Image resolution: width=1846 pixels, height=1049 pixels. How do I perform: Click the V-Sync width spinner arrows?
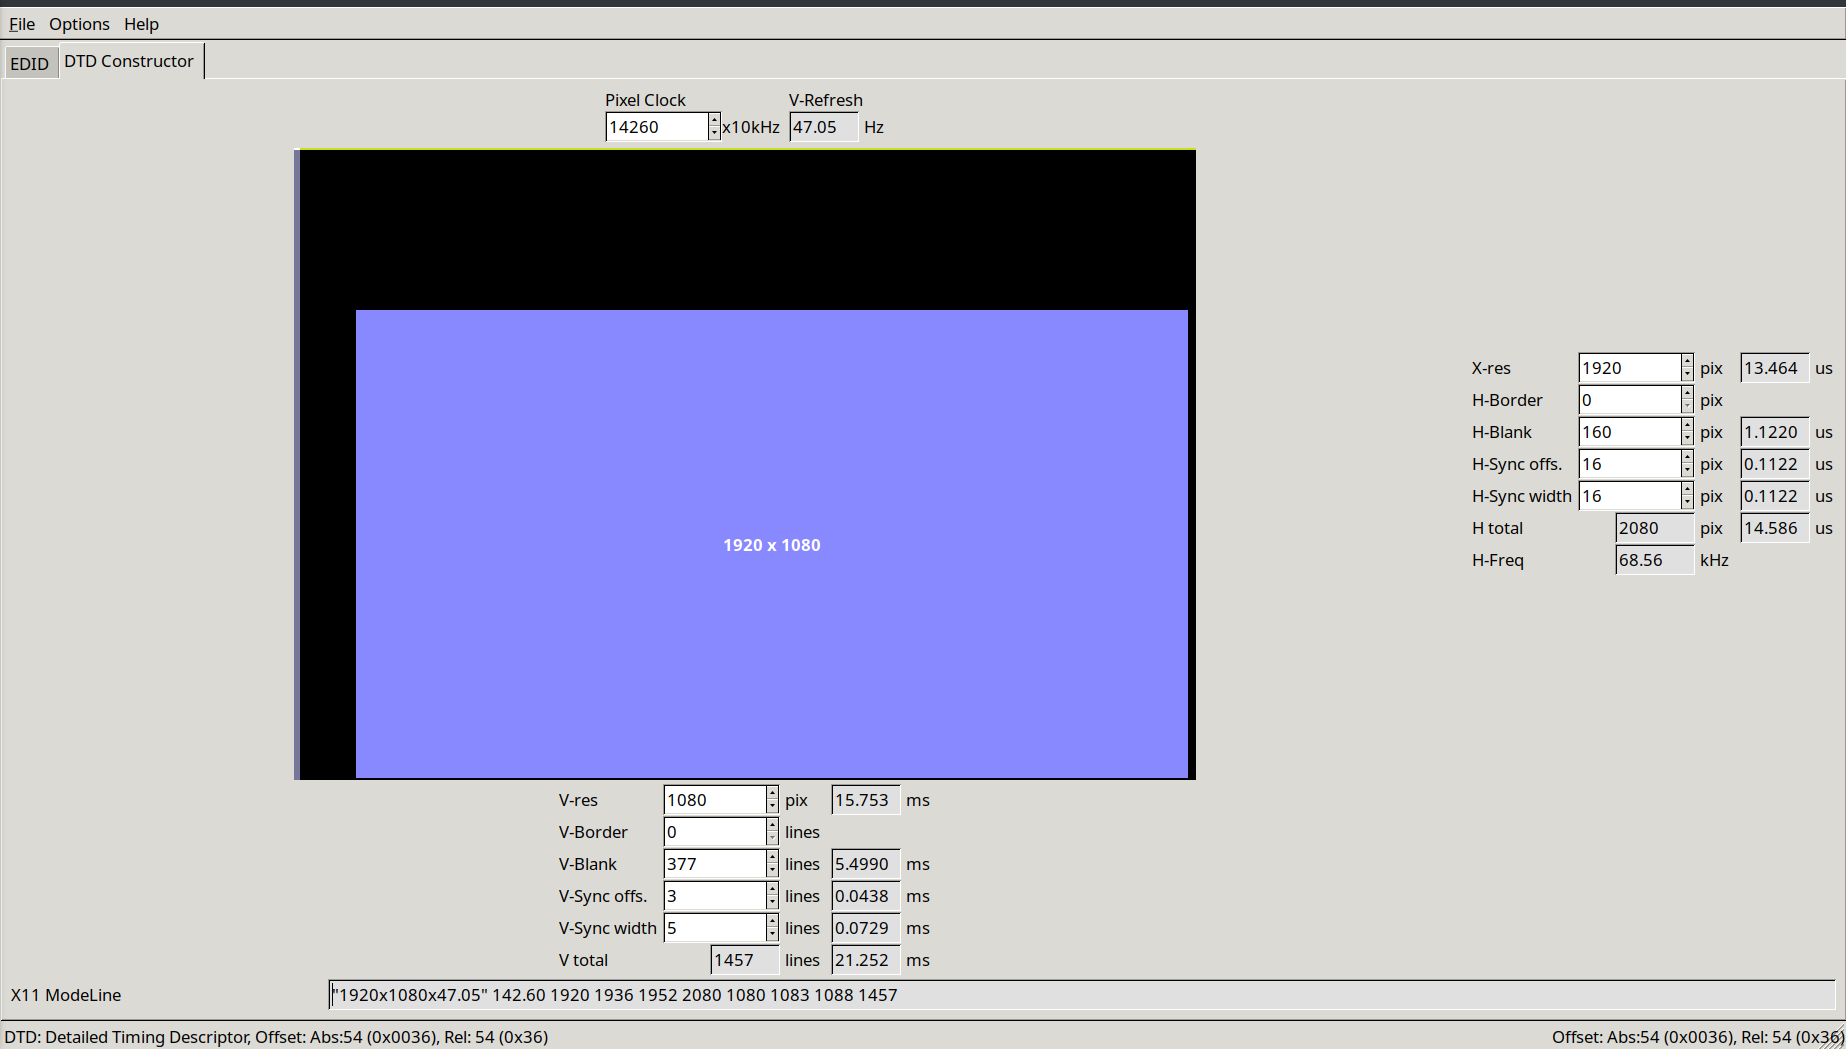(x=773, y=928)
